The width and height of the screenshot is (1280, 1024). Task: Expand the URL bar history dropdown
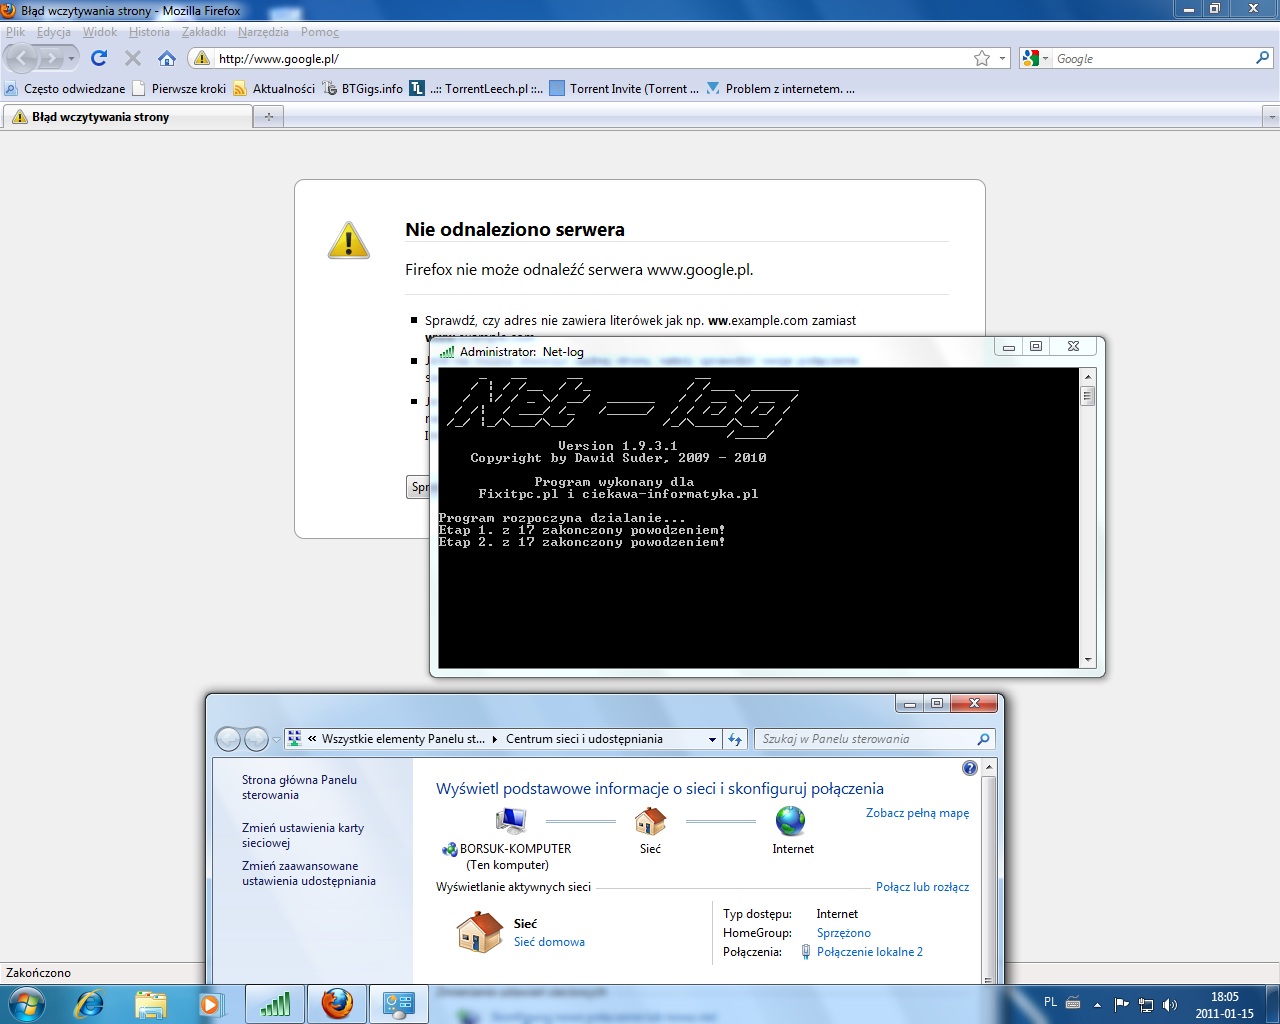coord(1003,58)
